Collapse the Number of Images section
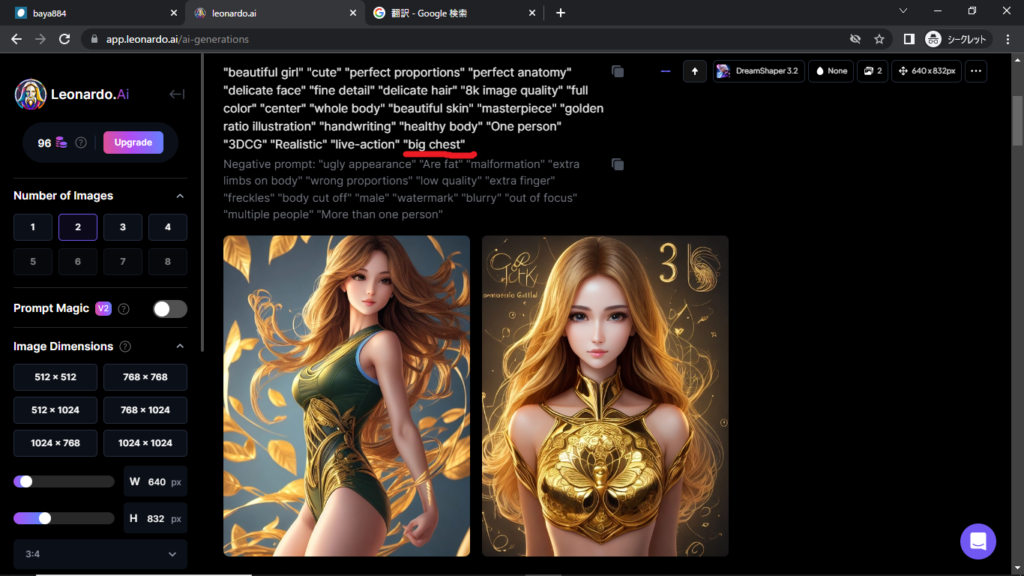The width and height of the screenshot is (1024, 576). (180, 196)
